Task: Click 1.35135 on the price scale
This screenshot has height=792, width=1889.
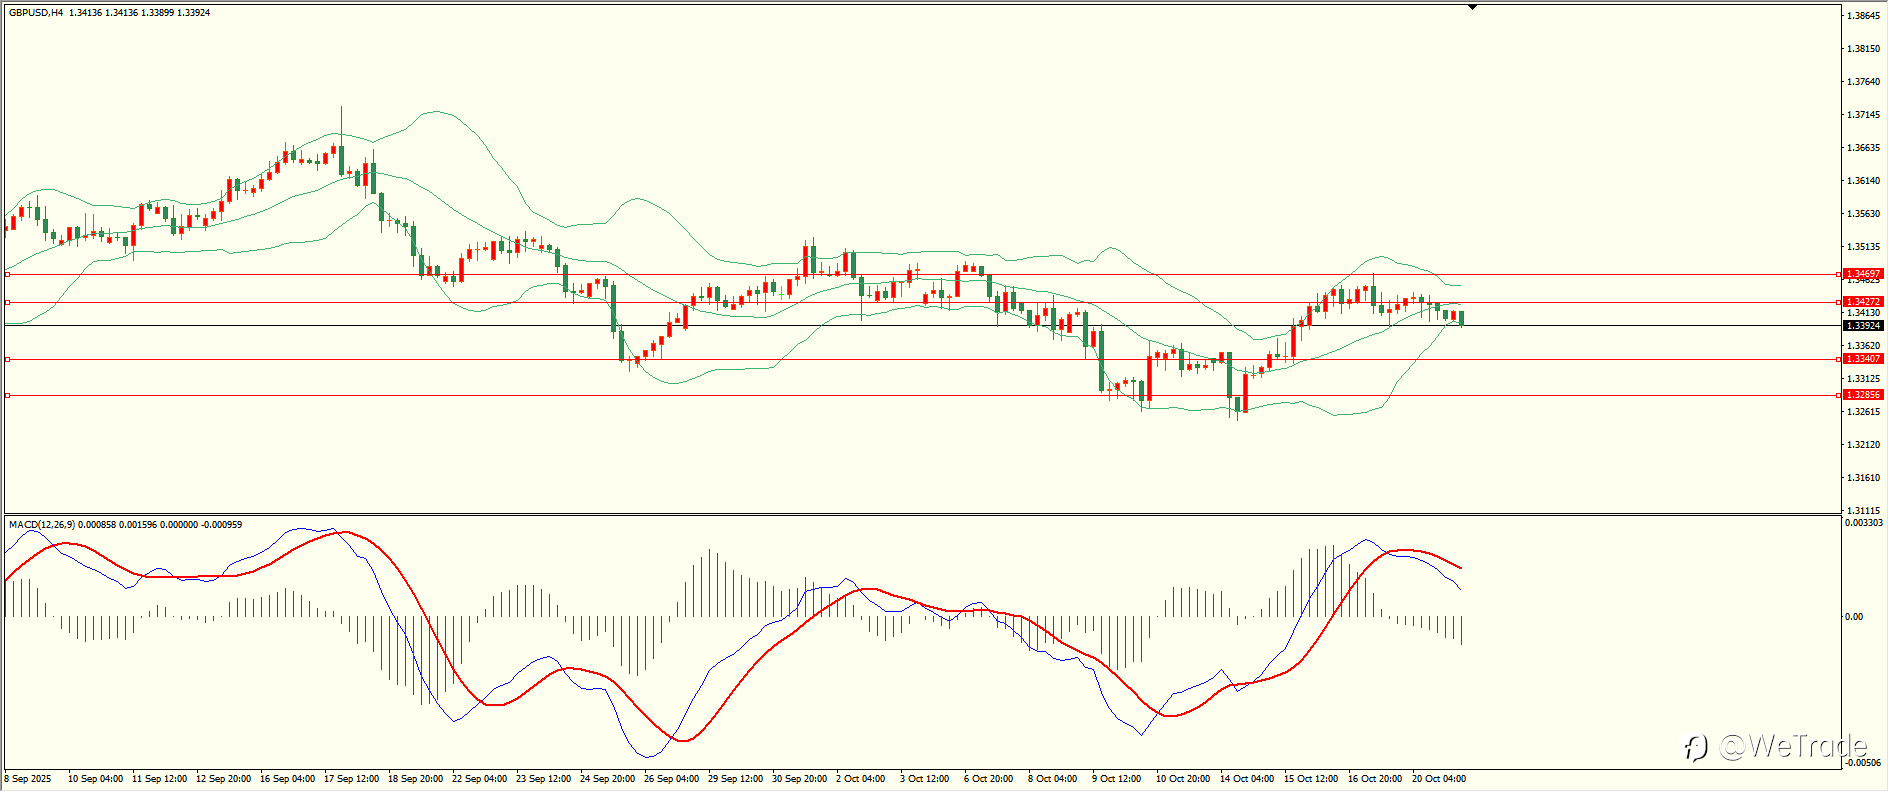Action: [x=1863, y=247]
